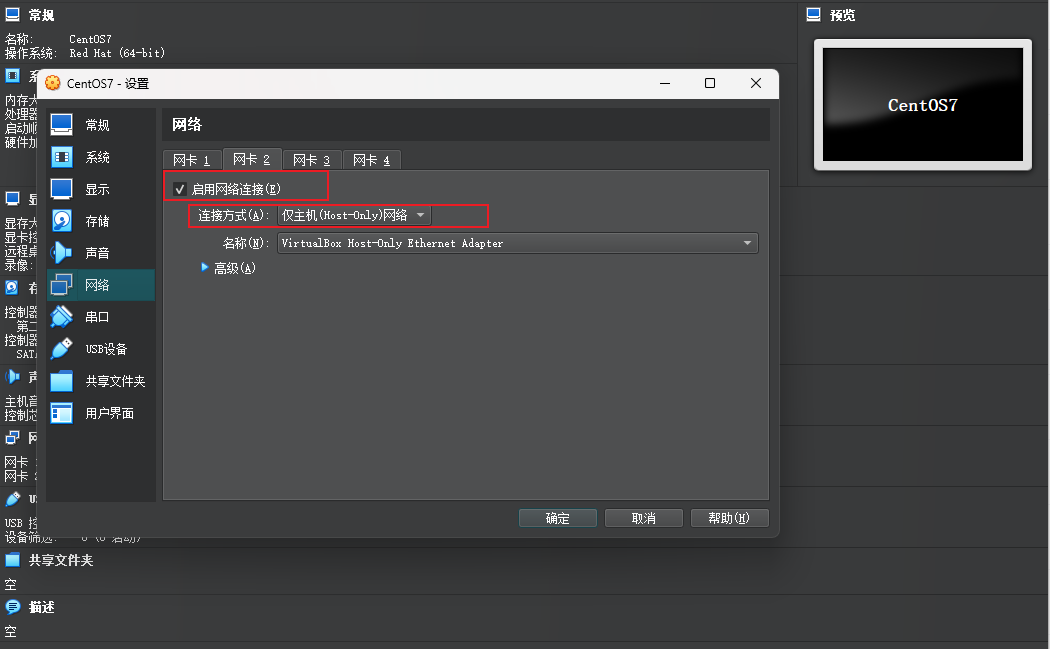The image size is (1050, 649).
Task: Open the 连接方式 Host-Only network dropdown
Action: tap(354, 215)
